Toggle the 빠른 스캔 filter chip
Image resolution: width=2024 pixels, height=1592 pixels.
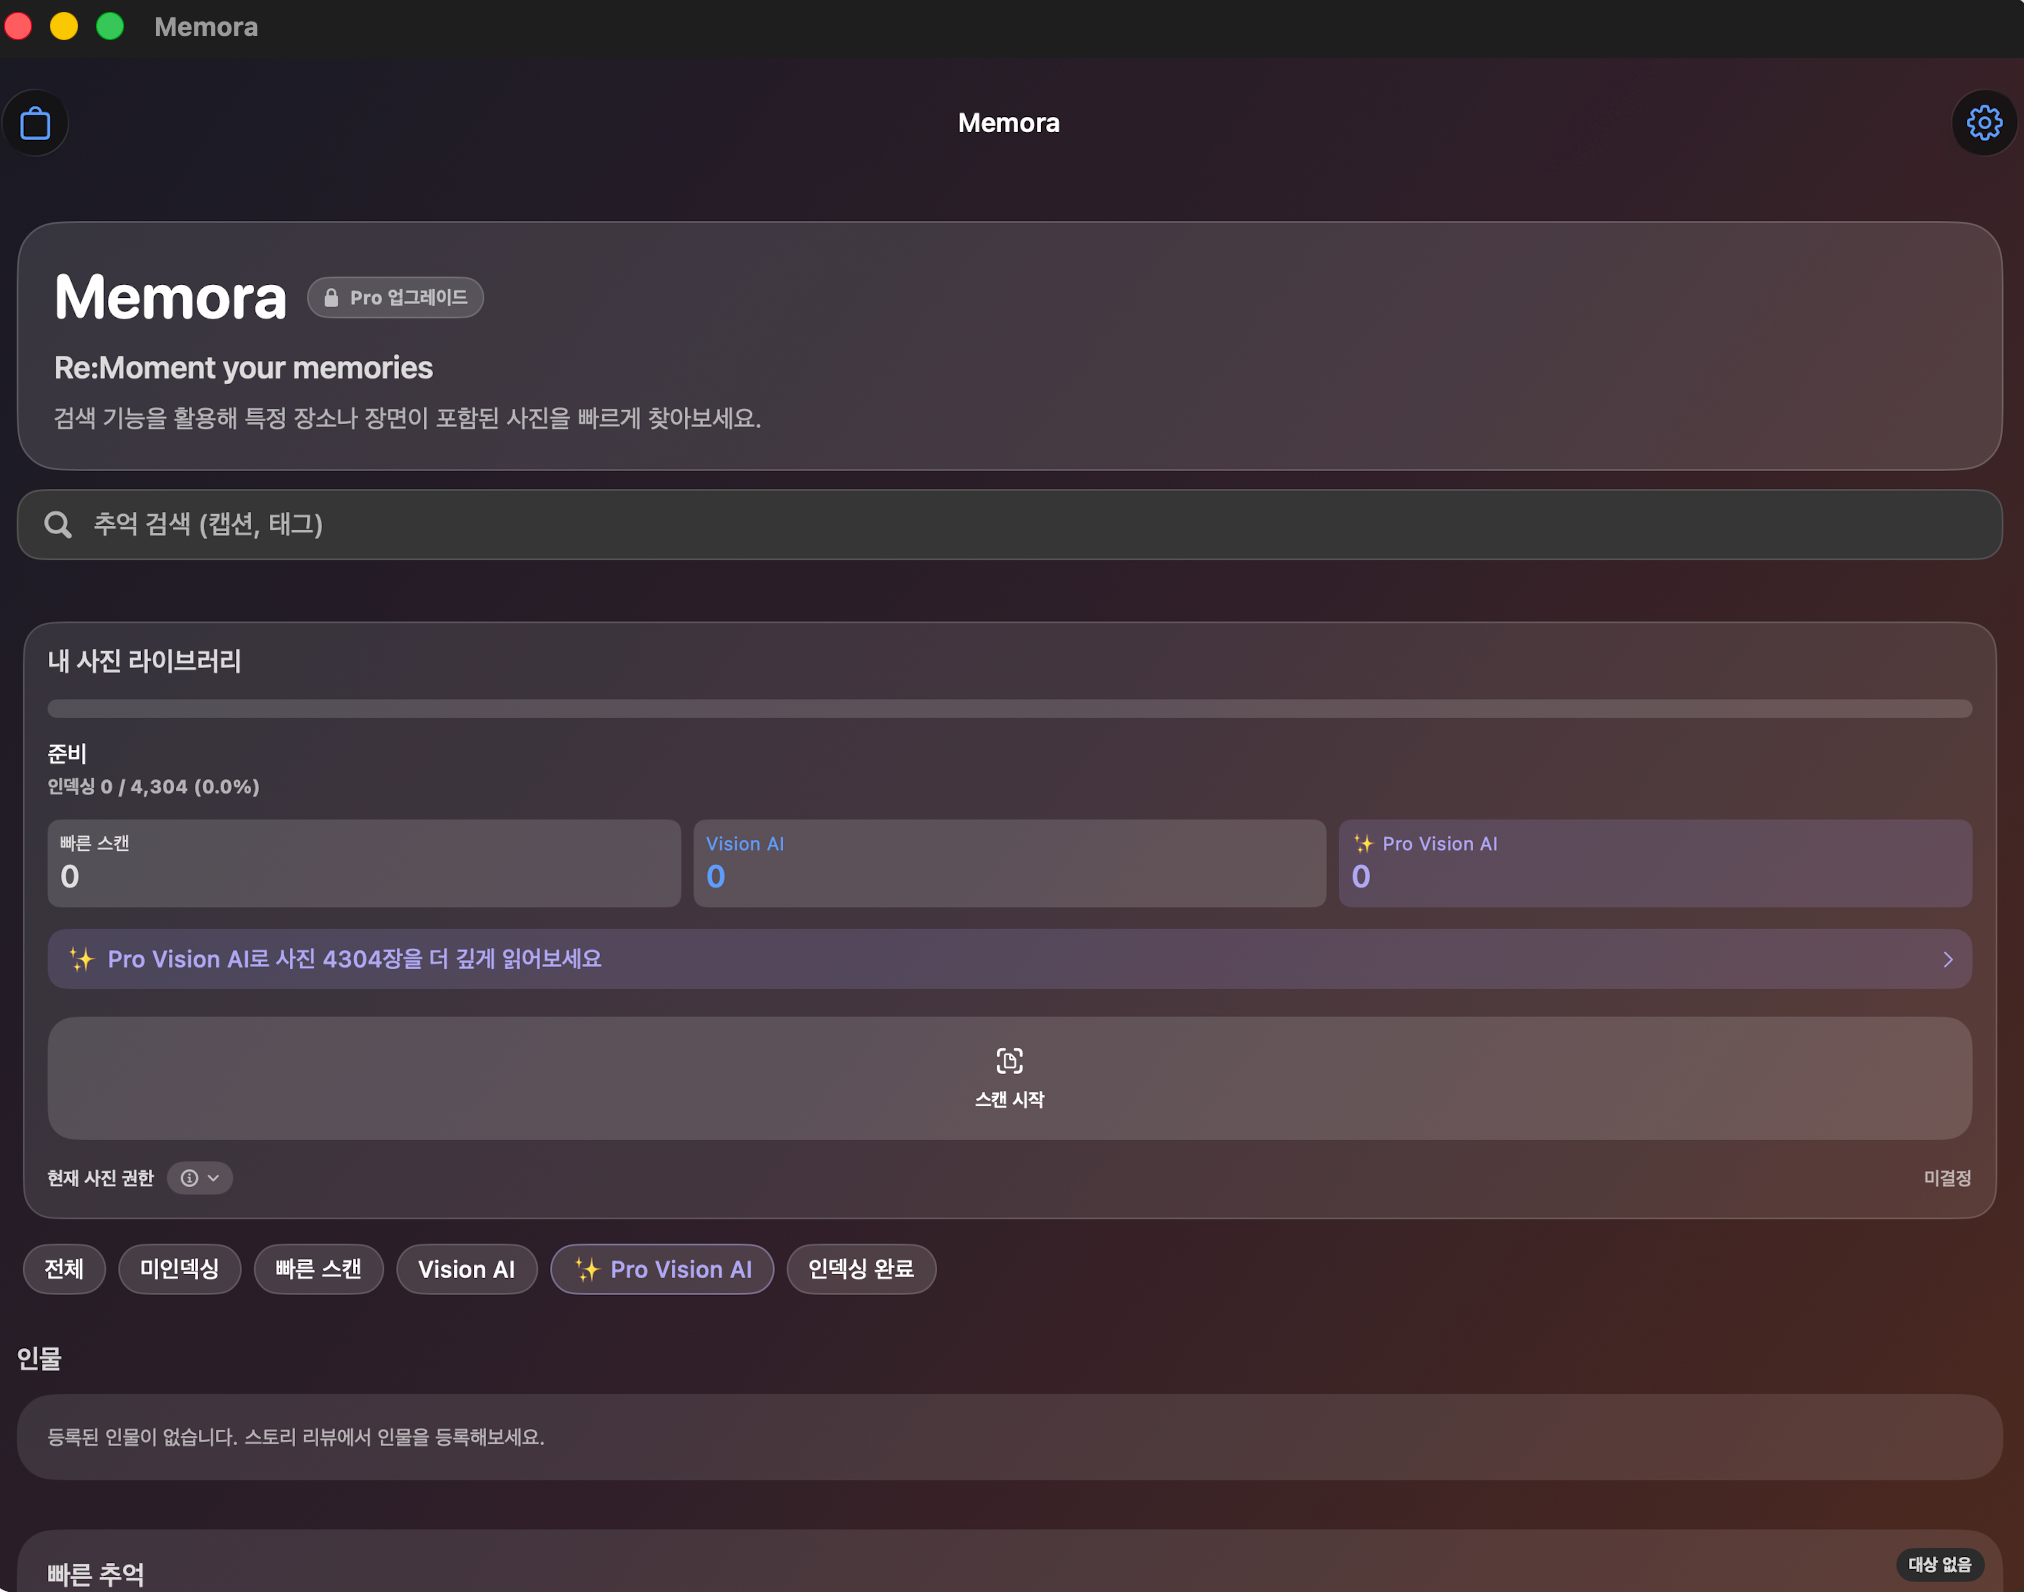(x=319, y=1269)
